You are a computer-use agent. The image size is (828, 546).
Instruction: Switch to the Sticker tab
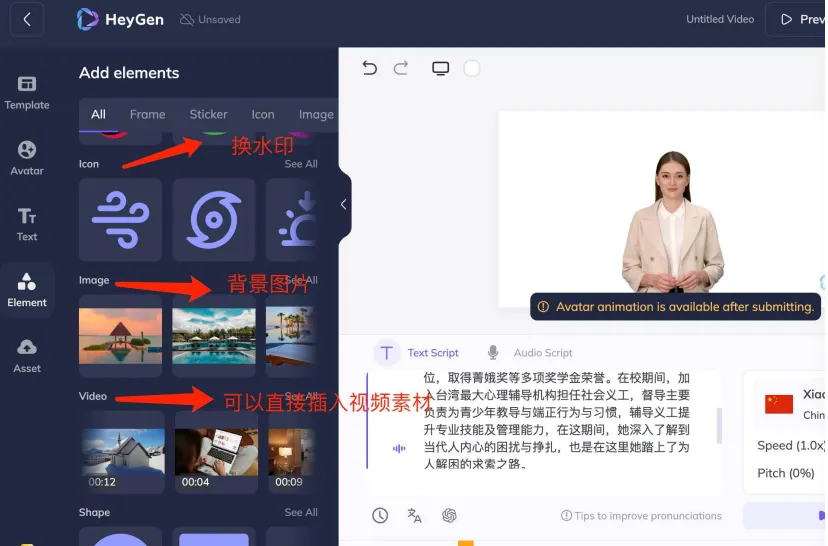point(208,115)
